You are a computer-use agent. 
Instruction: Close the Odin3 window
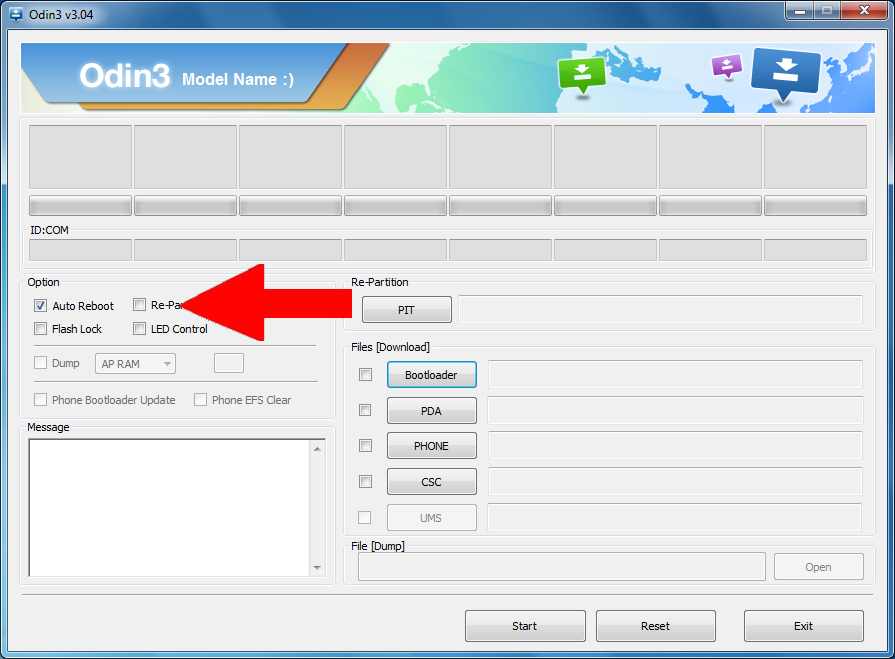[865, 10]
